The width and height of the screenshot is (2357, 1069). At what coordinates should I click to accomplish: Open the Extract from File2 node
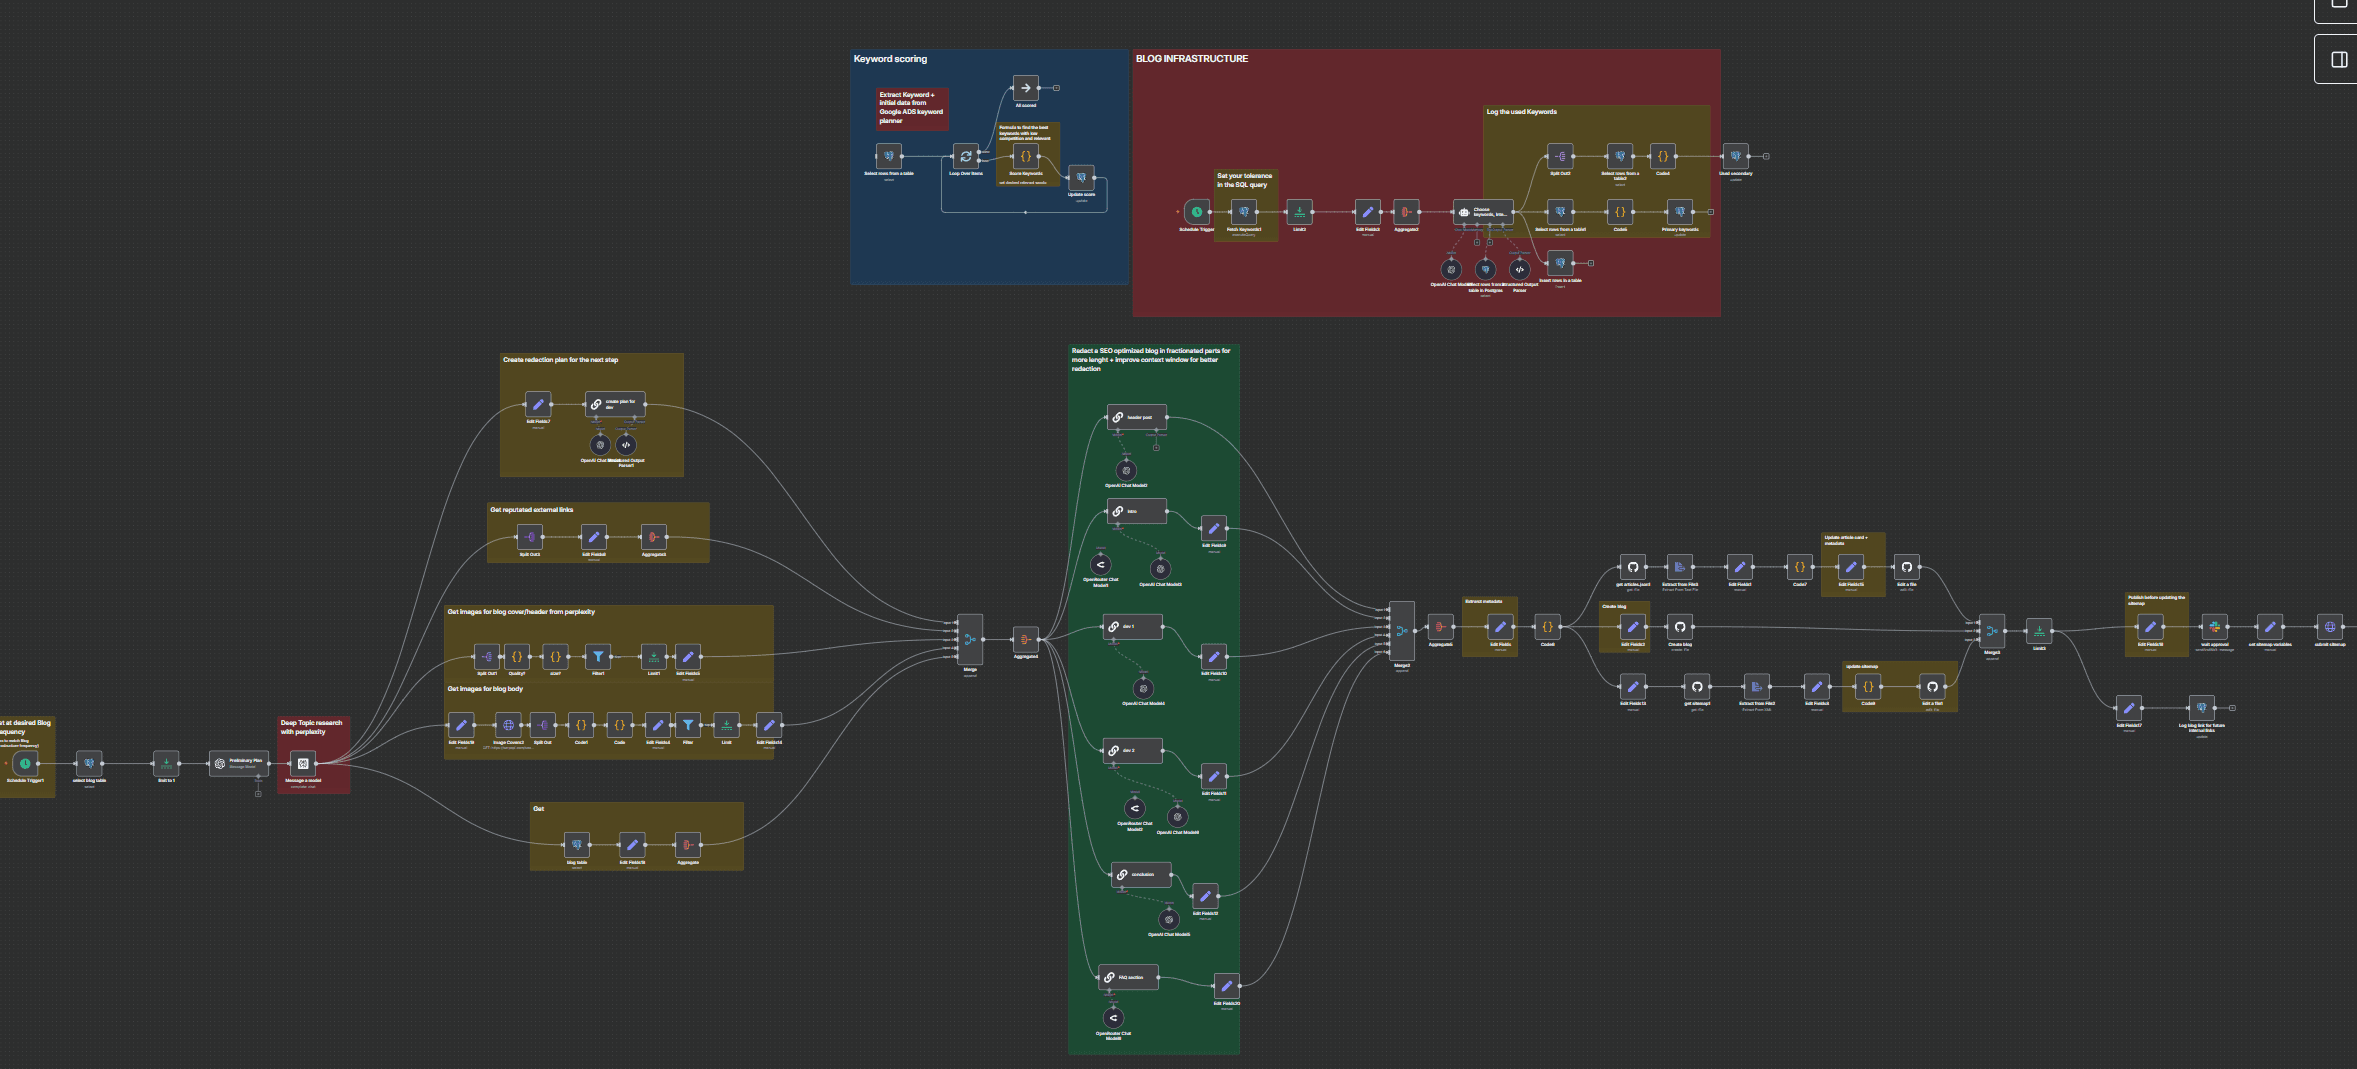point(1756,686)
